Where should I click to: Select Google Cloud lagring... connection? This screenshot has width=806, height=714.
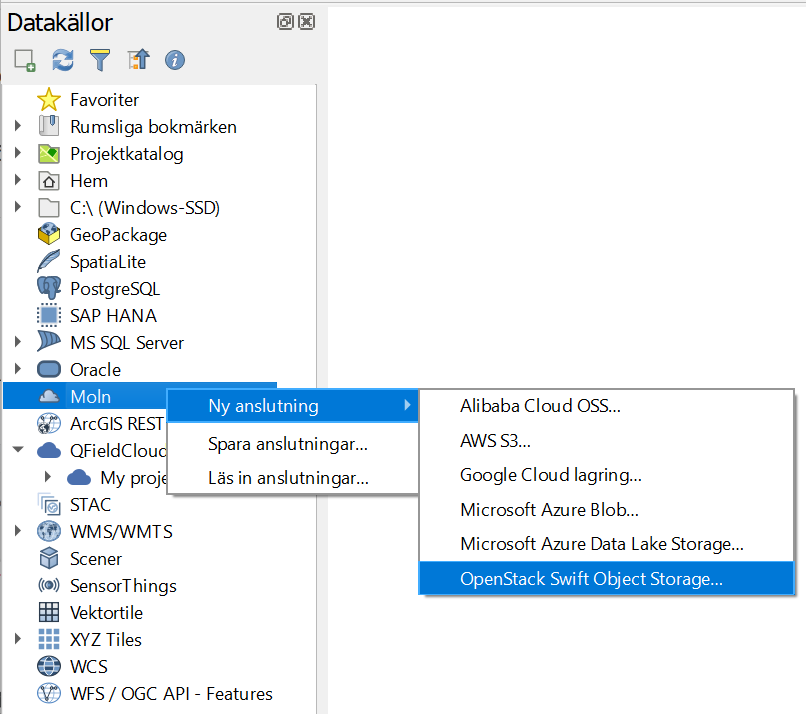[607, 475]
